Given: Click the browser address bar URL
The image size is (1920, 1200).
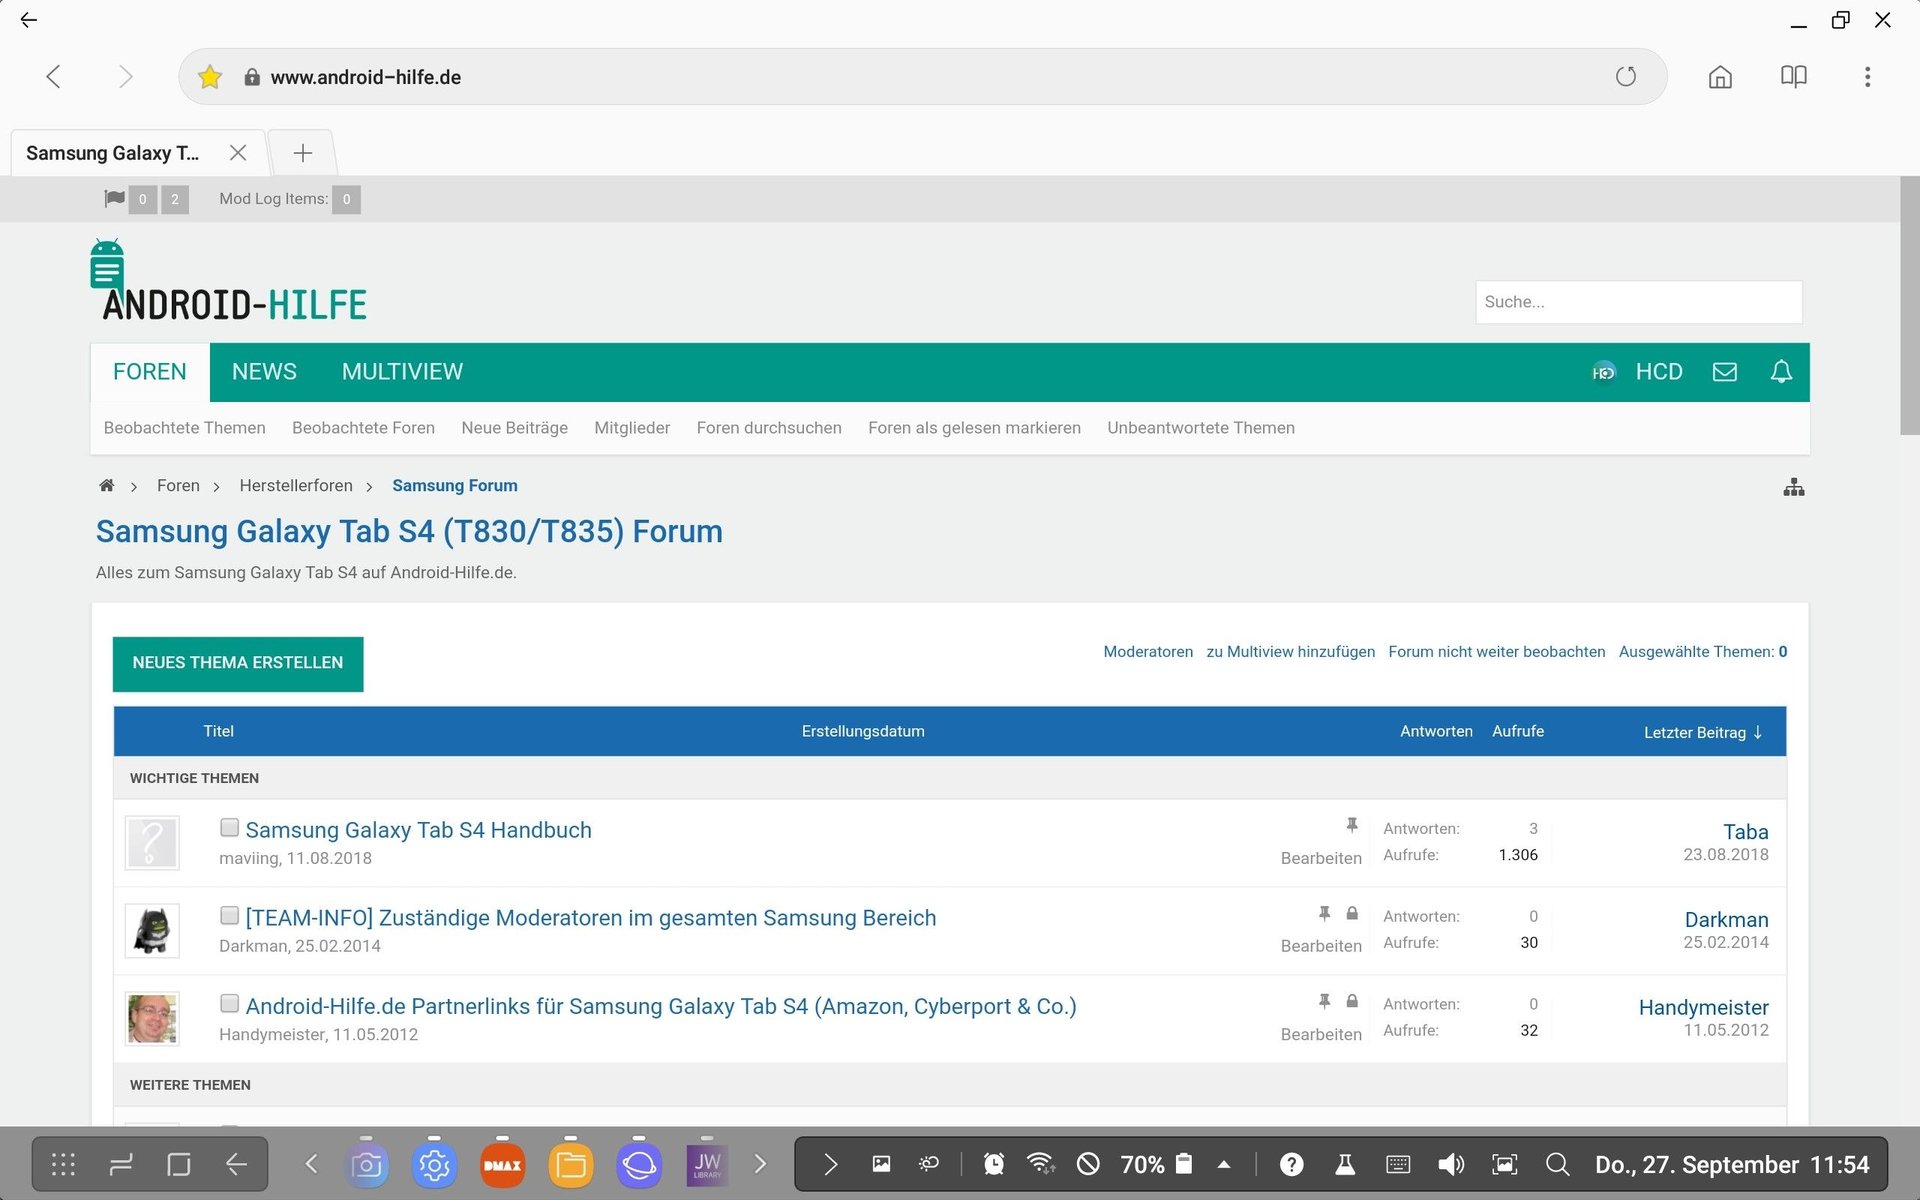Looking at the screenshot, I should pos(366,77).
